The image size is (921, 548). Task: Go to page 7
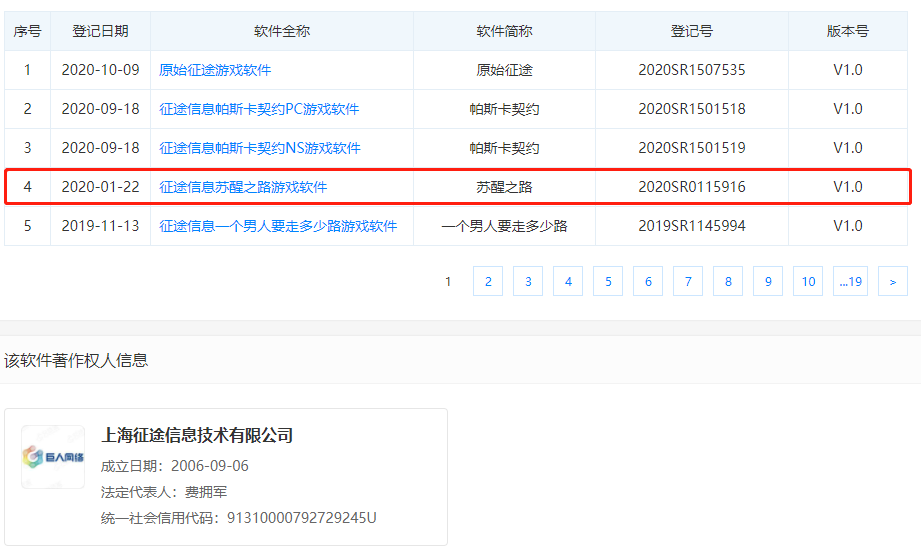click(688, 281)
